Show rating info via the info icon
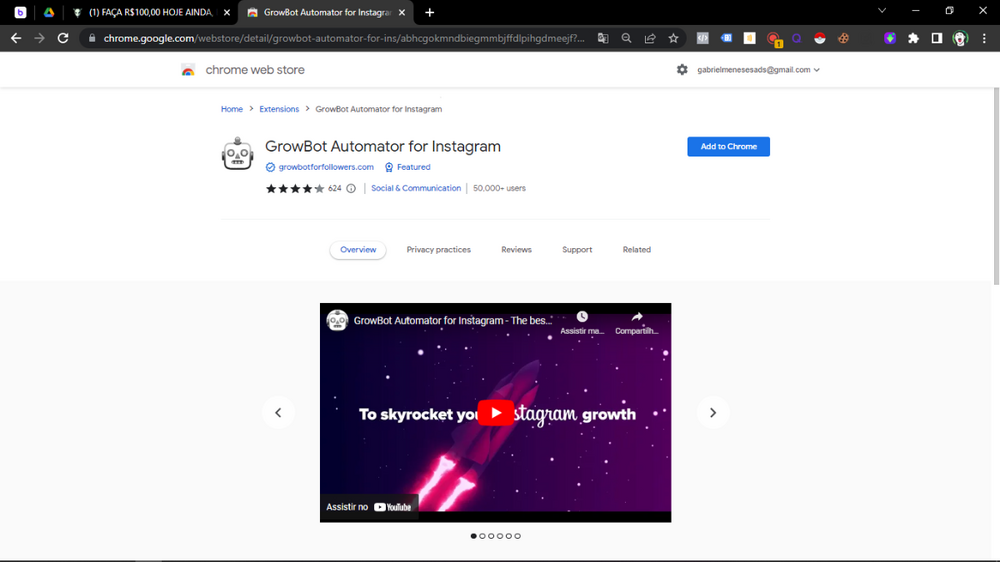1000x562 pixels. point(351,188)
